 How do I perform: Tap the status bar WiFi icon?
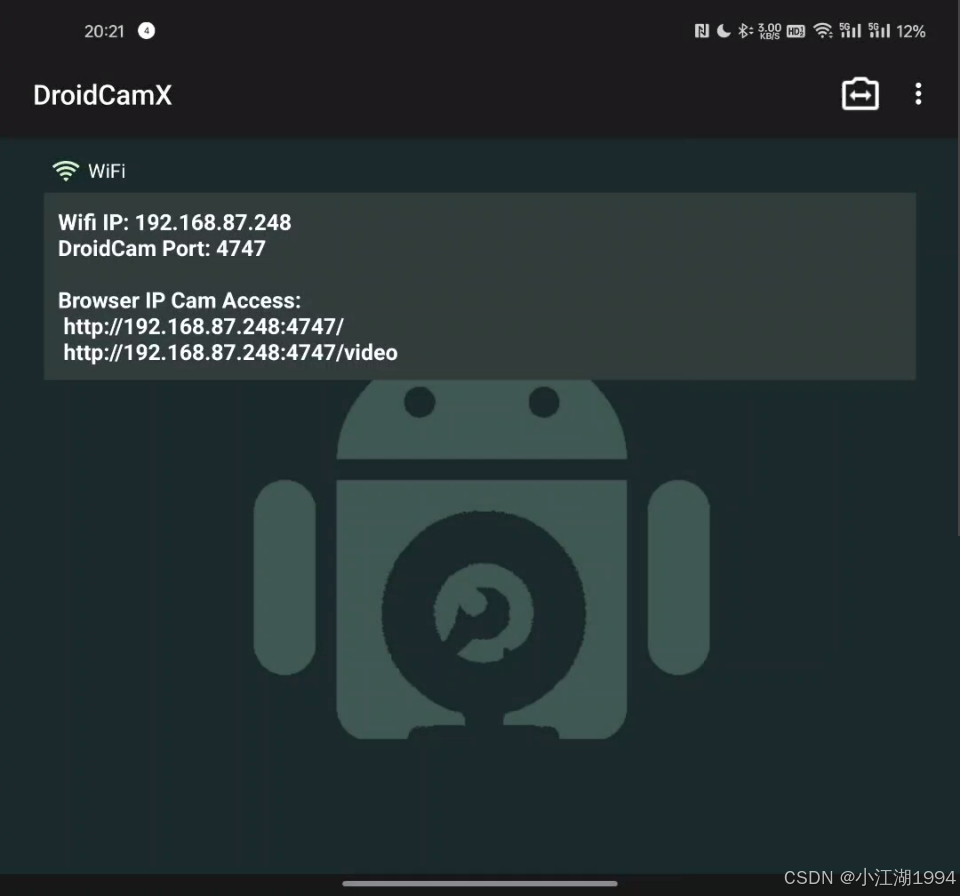823,31
